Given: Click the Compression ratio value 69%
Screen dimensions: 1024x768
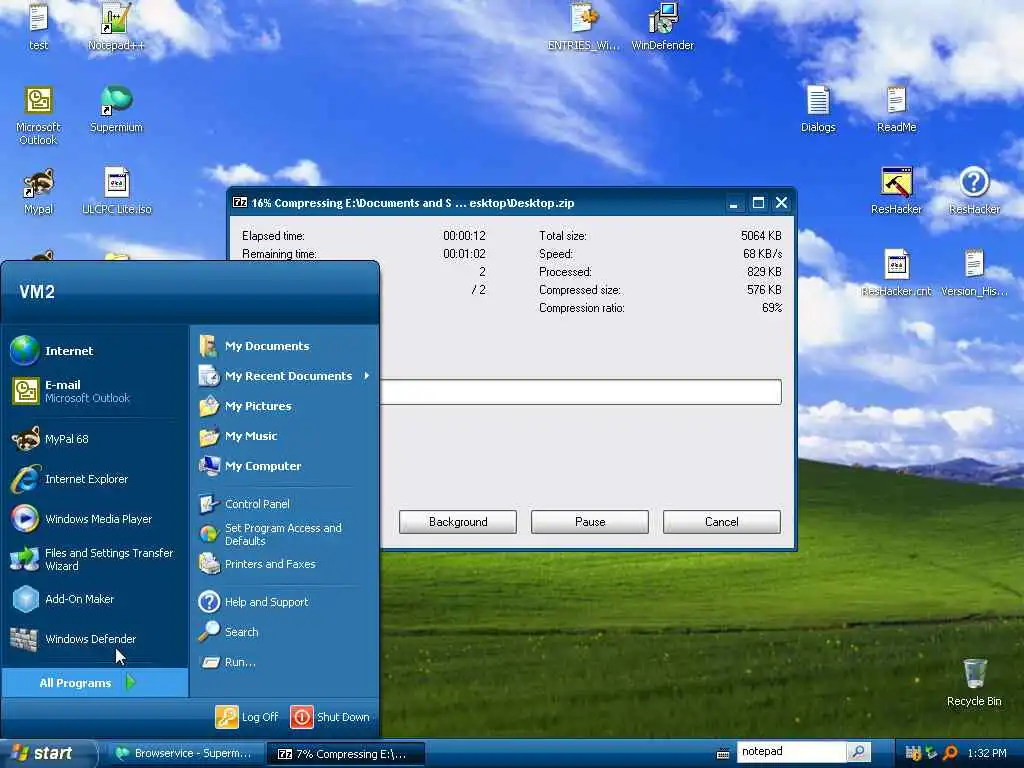Looking at the screenshot, I should (x=772, y=308).
